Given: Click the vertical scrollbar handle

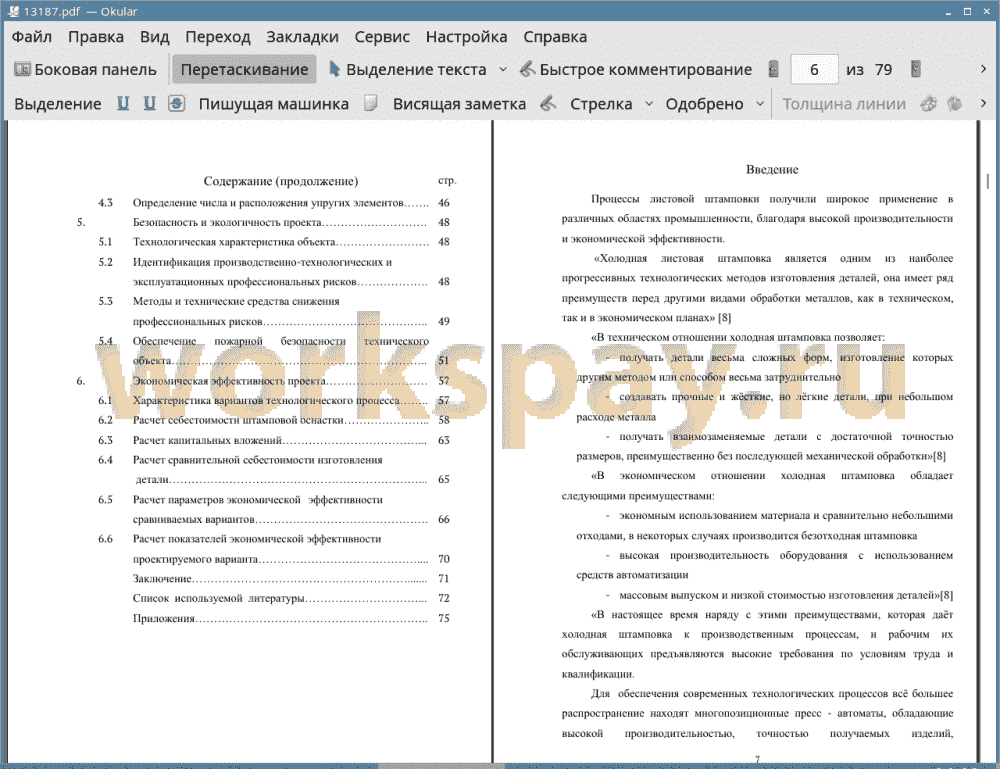Looking at the screenshot, I should click(987, 180).
